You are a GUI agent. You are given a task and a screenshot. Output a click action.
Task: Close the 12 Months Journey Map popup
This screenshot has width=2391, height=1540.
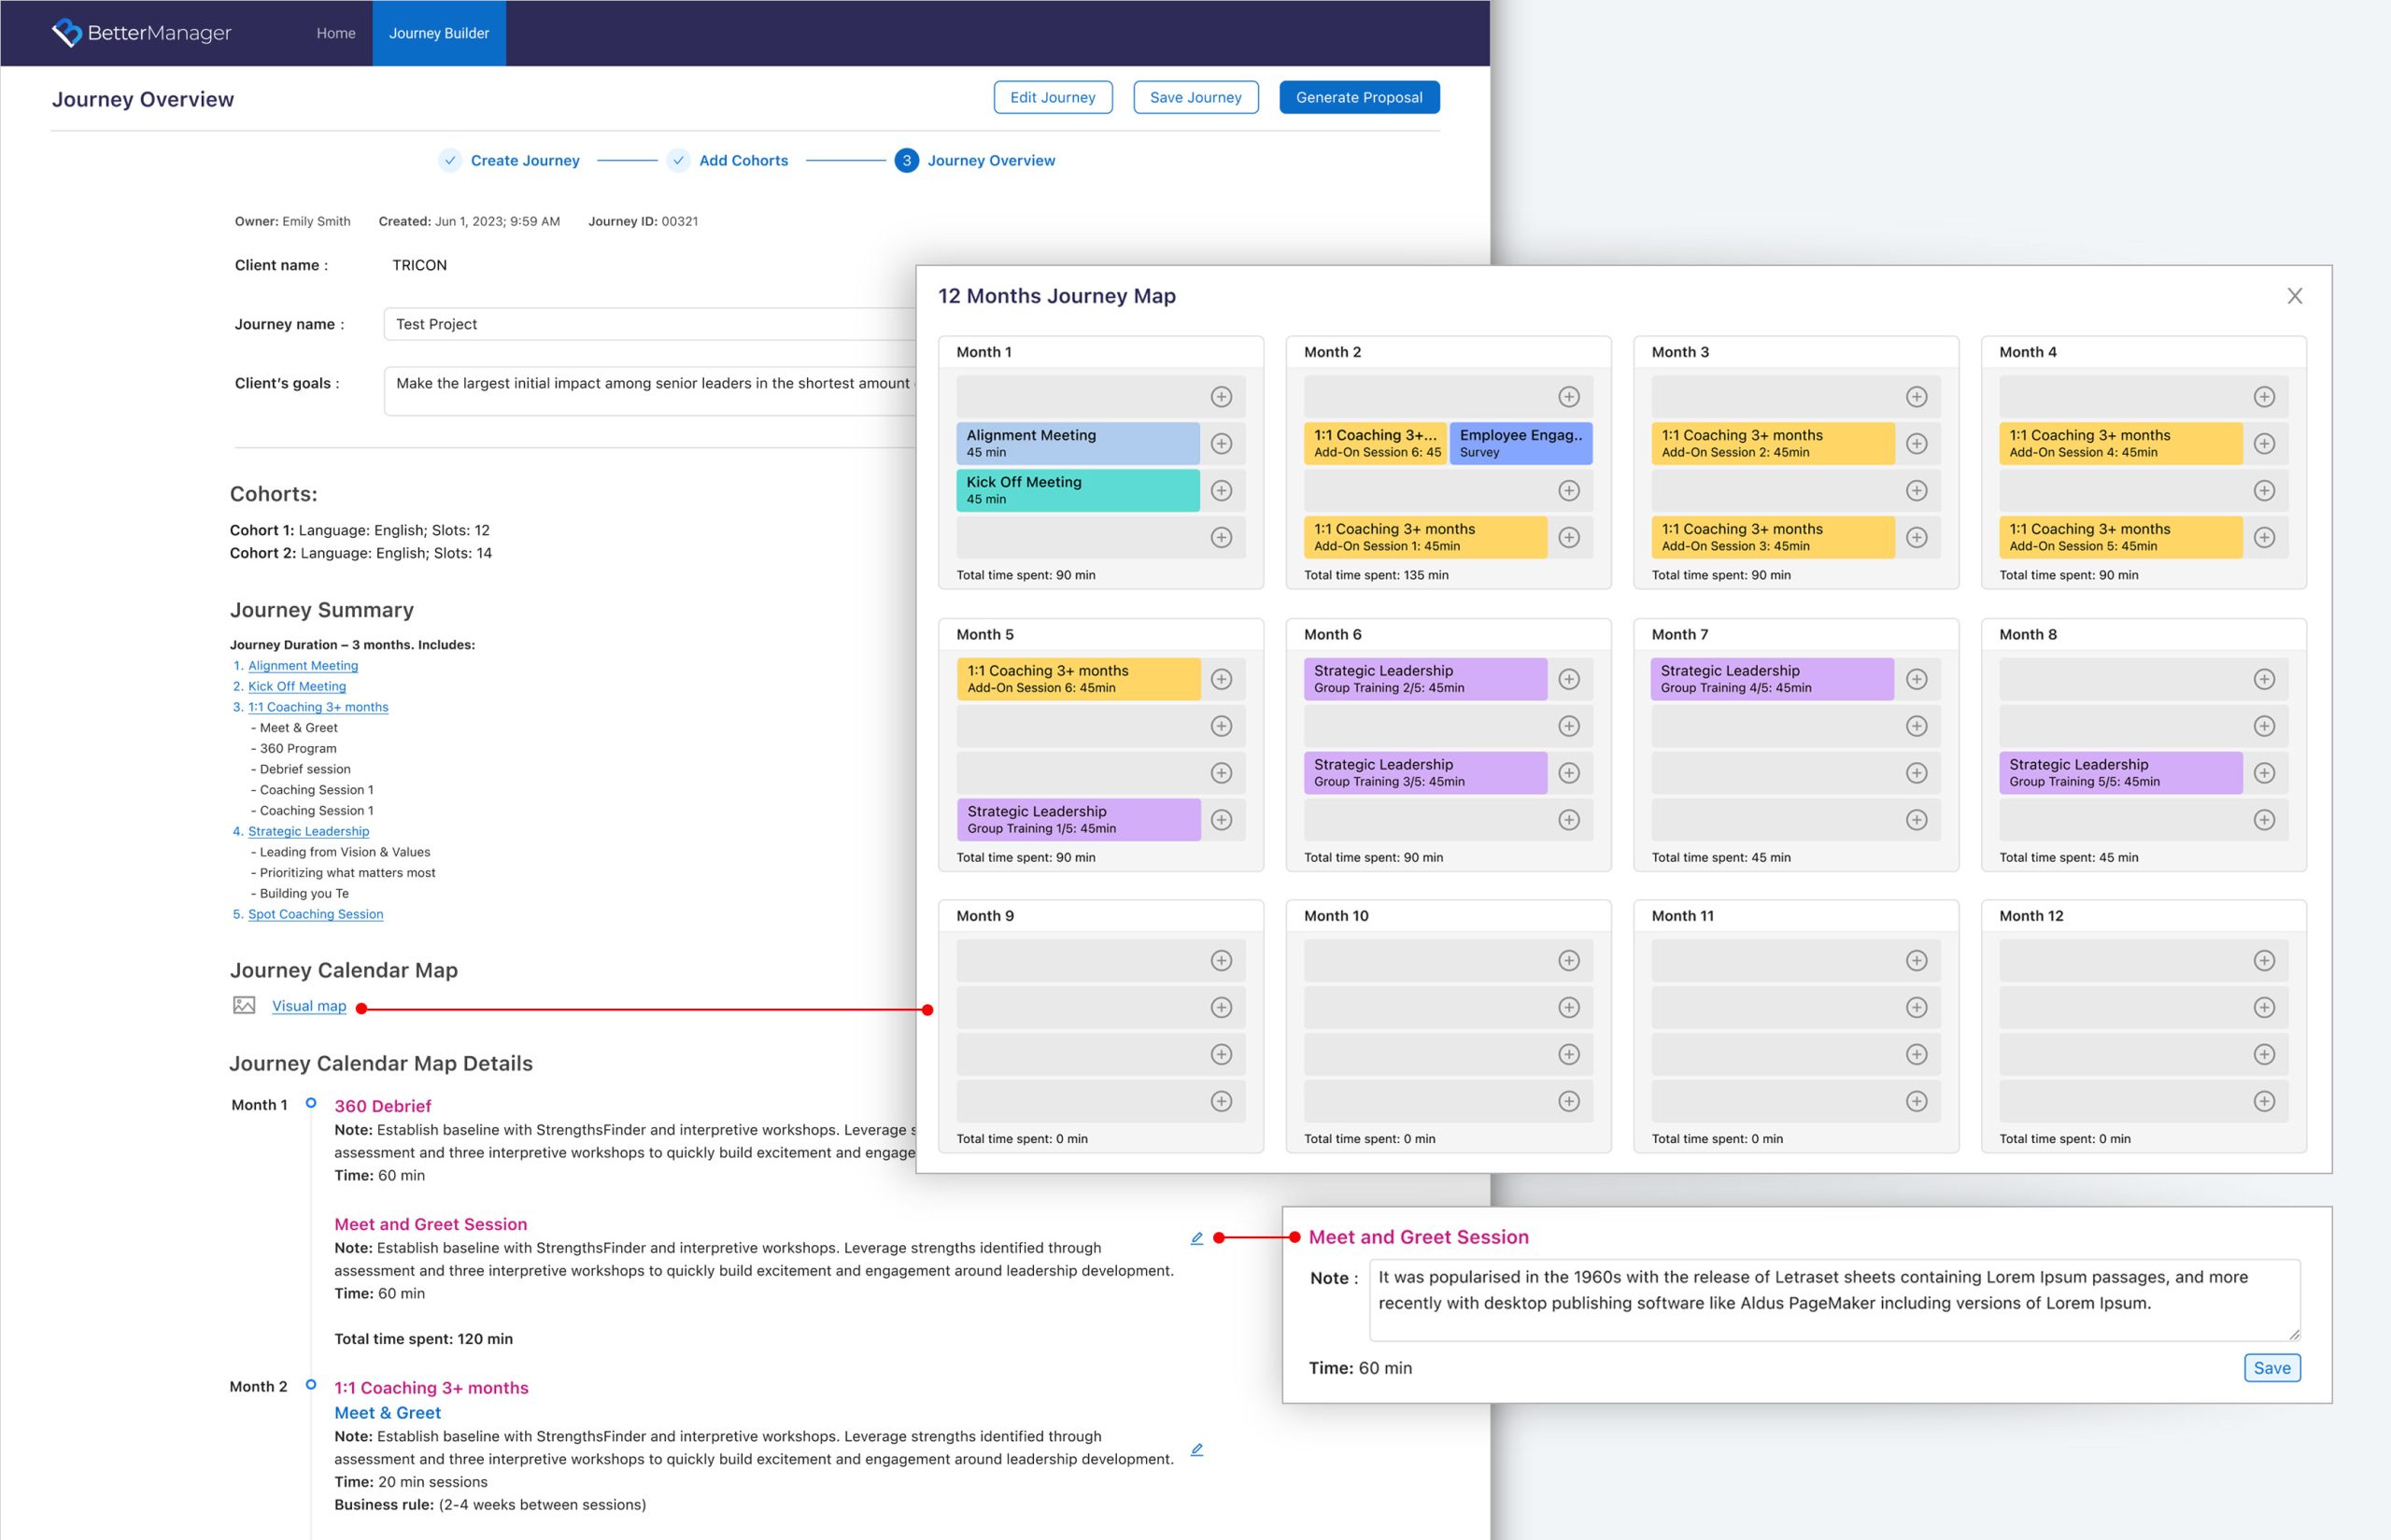2294,296
